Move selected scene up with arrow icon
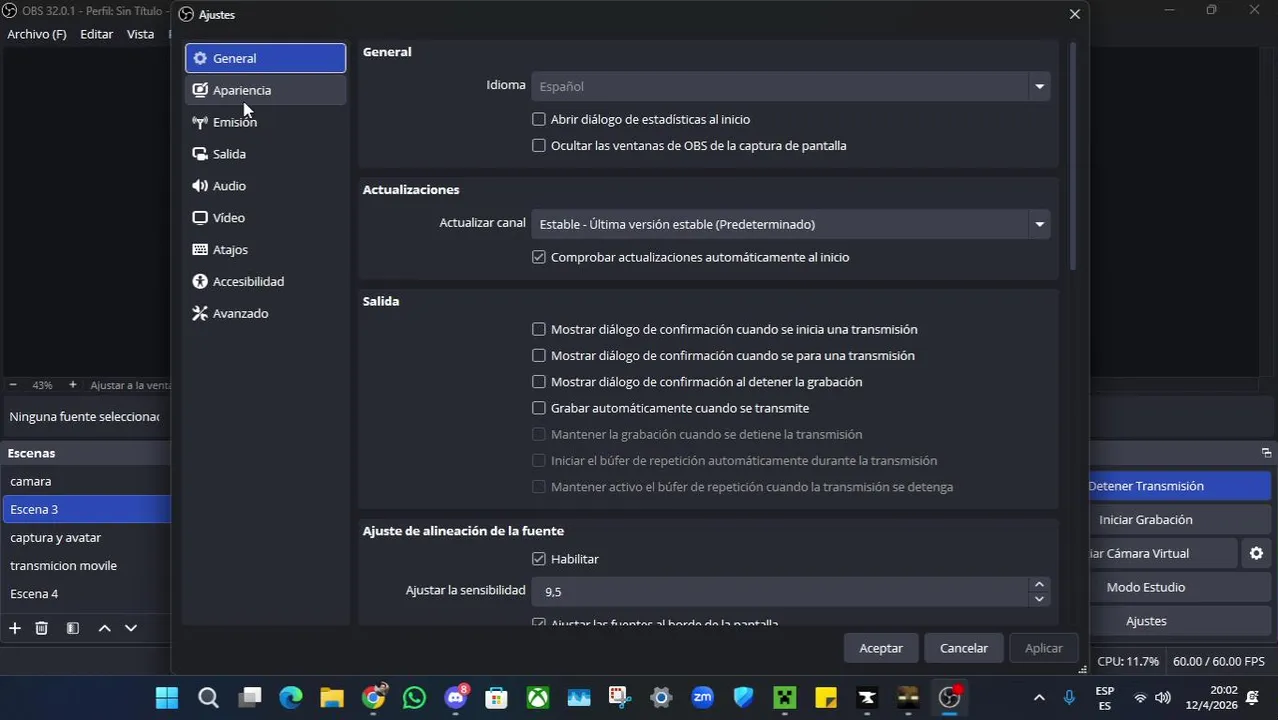The width and height of the screenshot is (1278, 720). [x=104, y=628]
